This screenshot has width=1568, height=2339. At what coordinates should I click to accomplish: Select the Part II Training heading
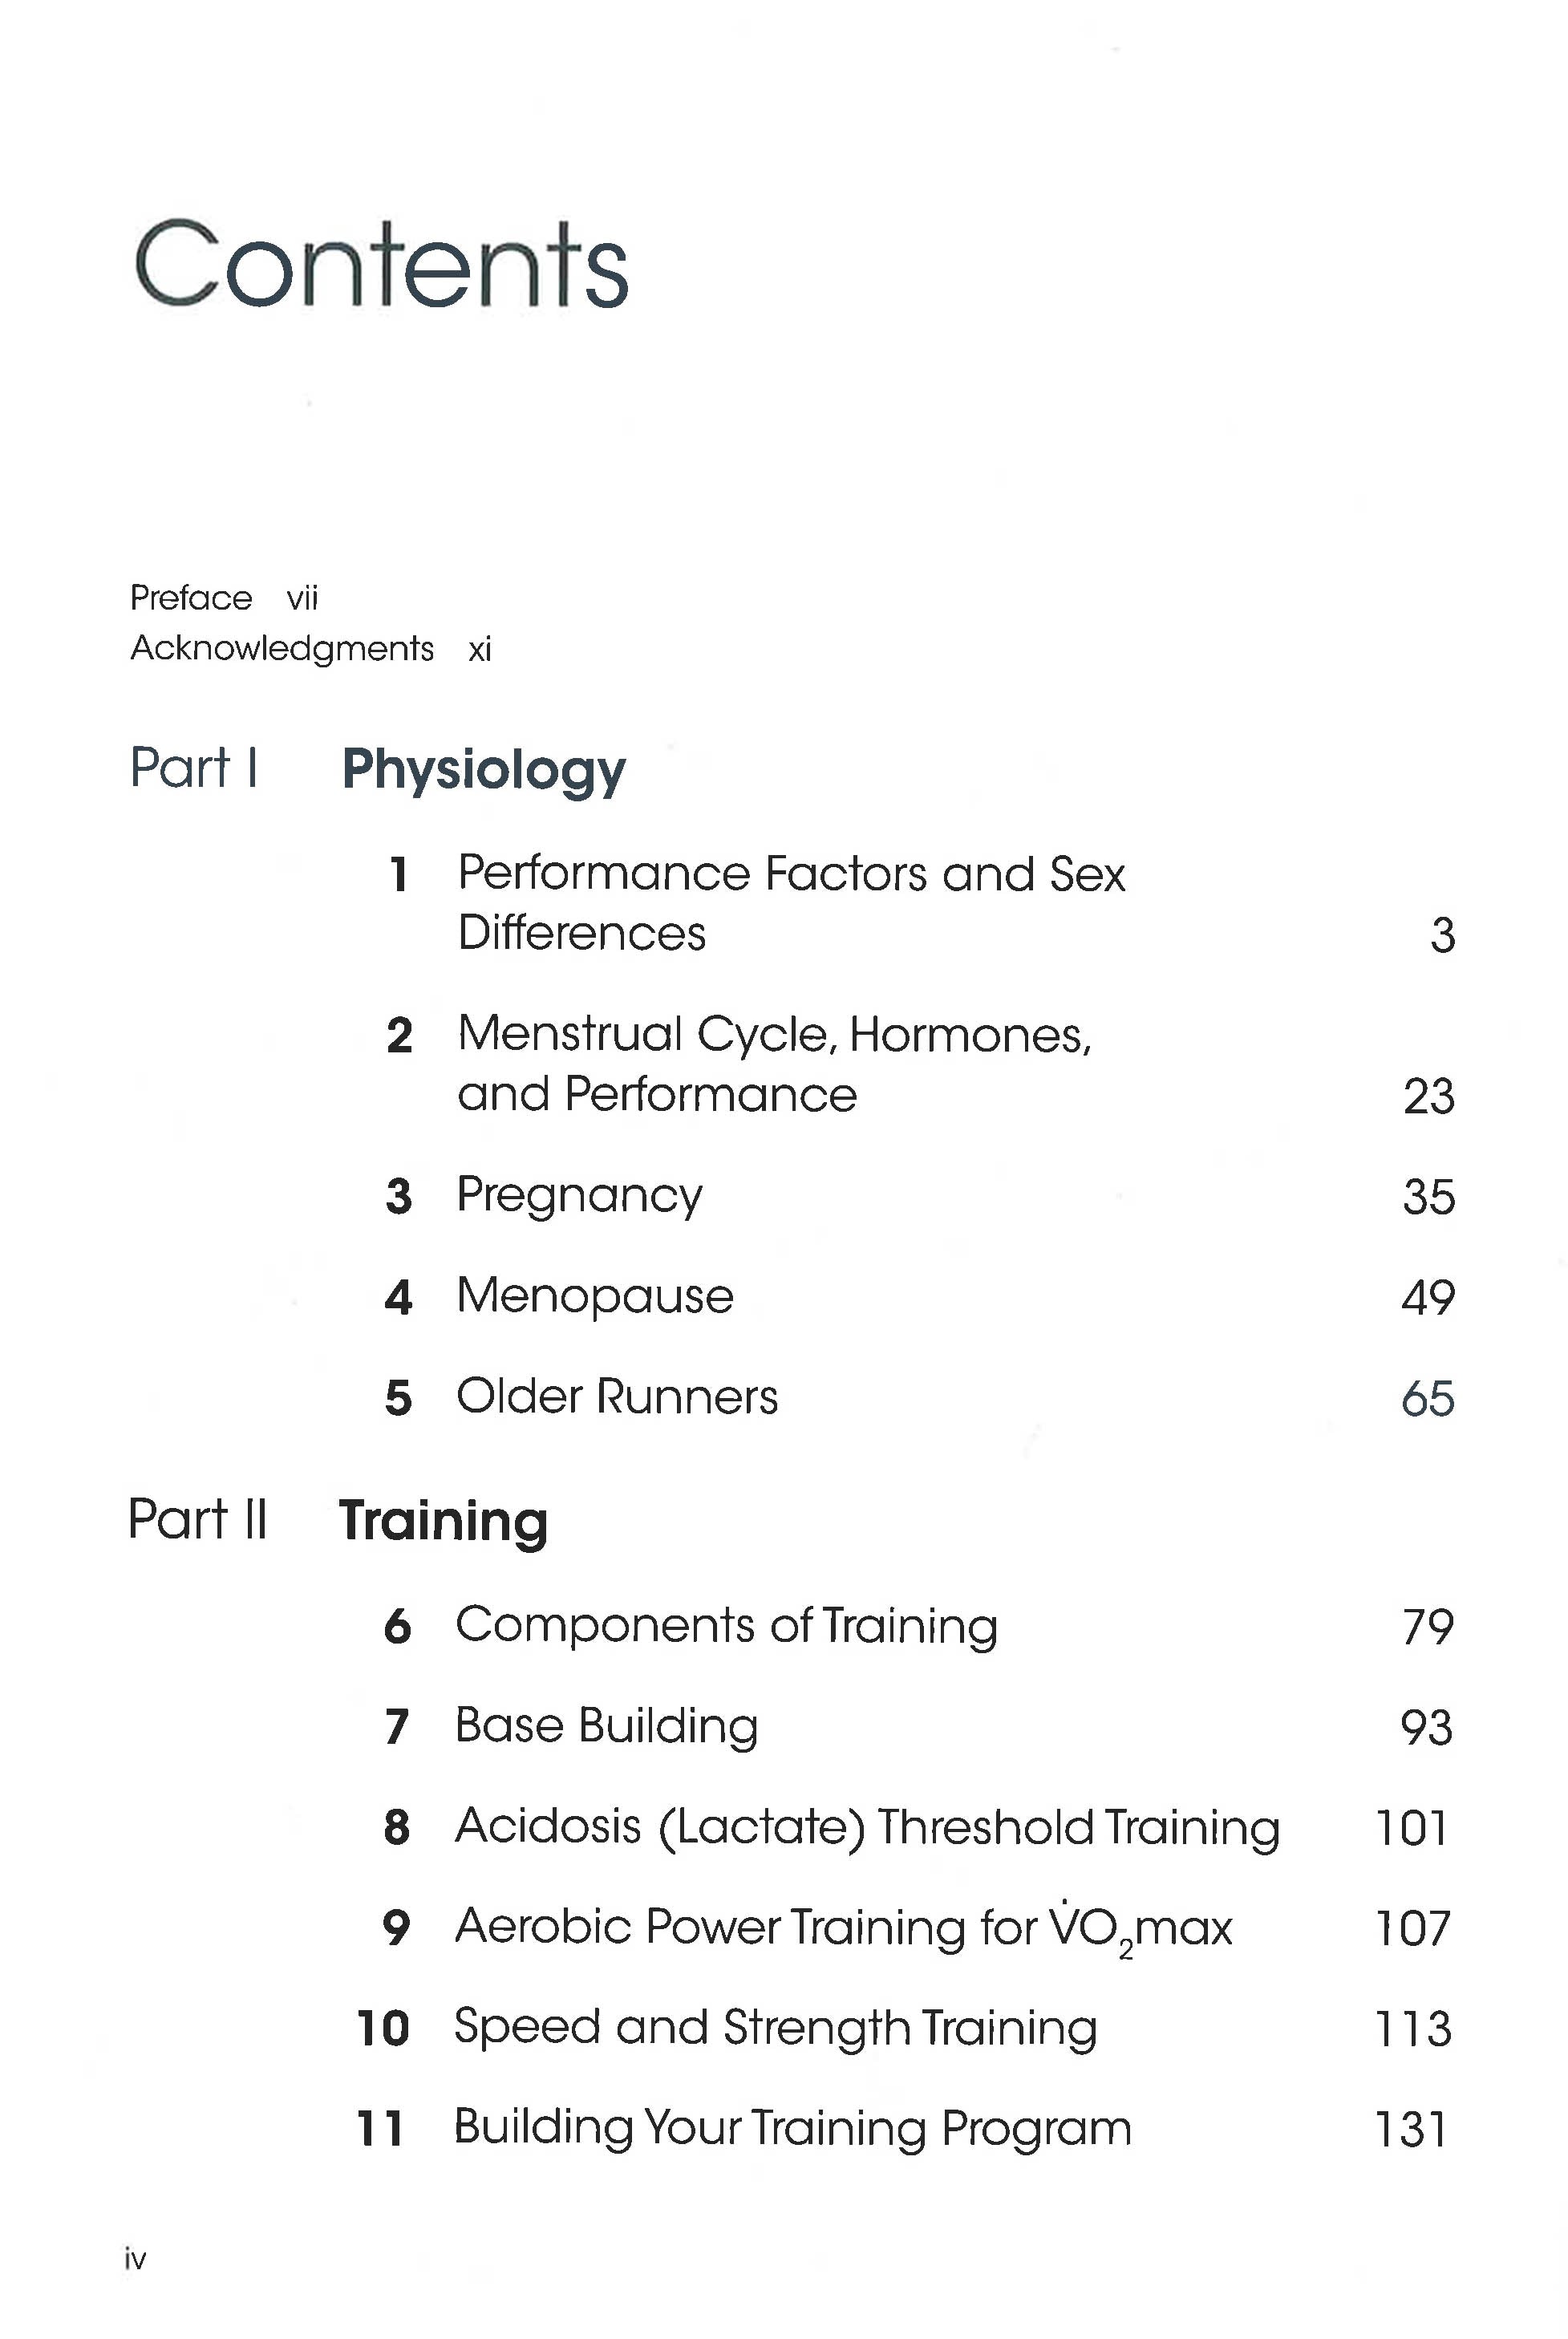coord(443,1521)
